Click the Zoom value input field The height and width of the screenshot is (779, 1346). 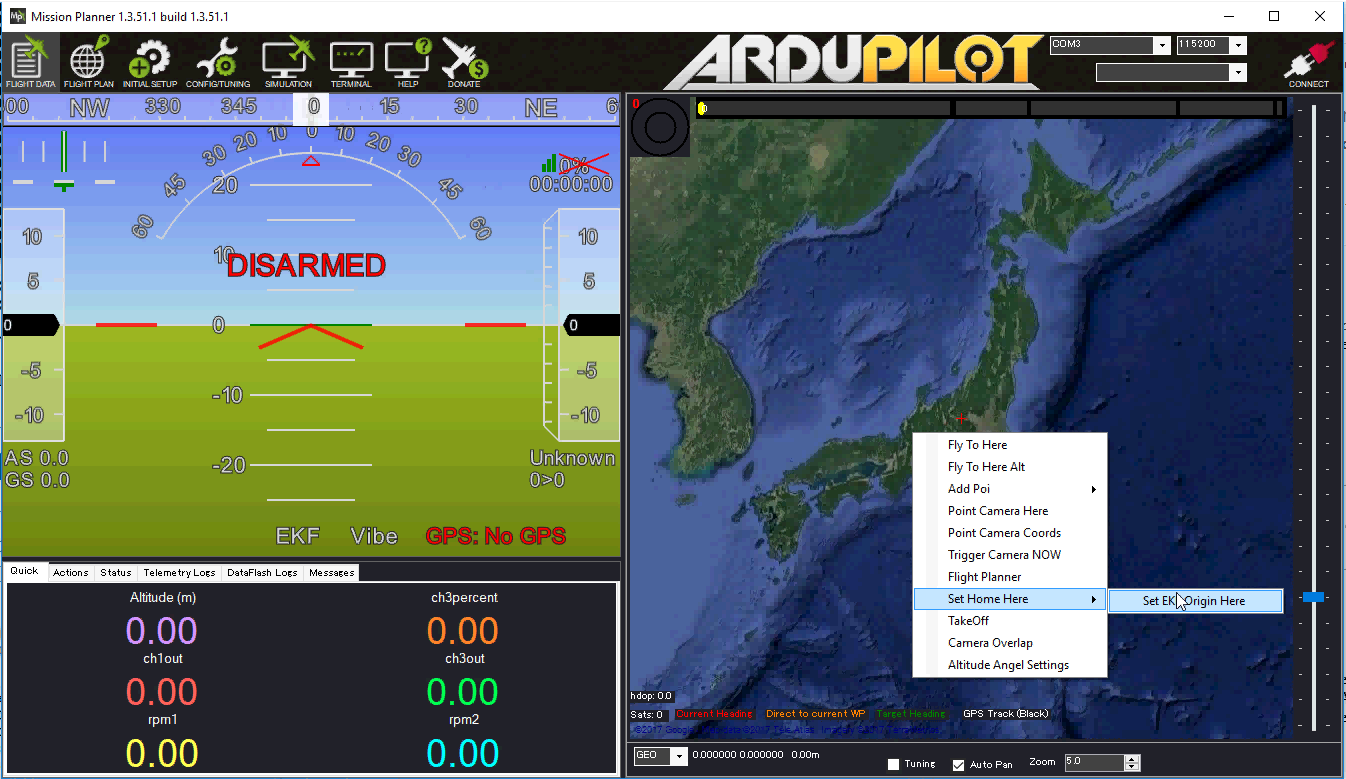click(x=1093, y=762)
